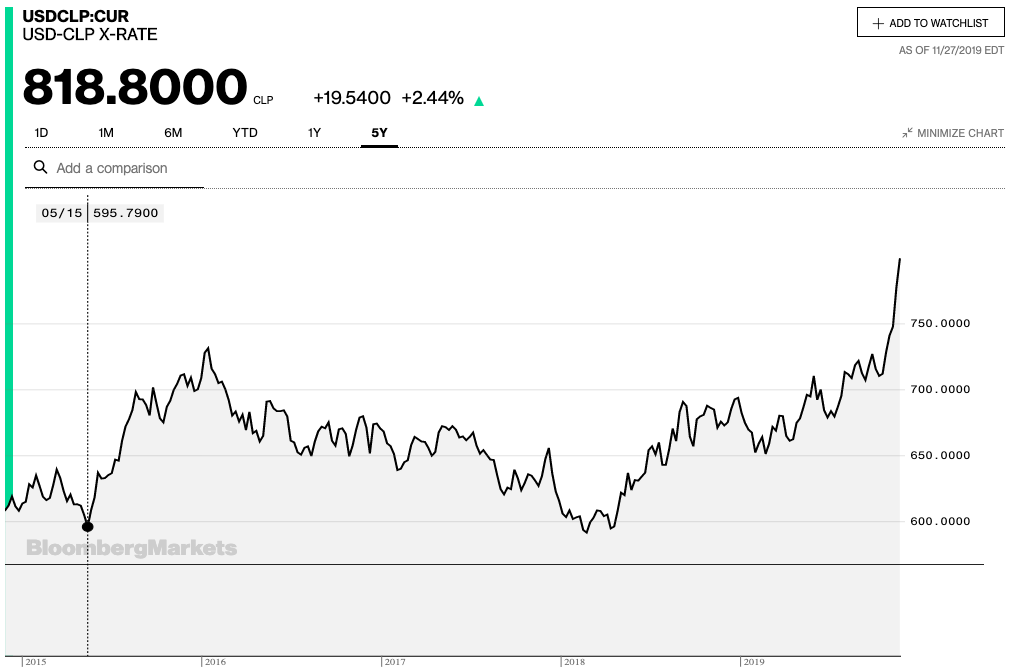1014x672 pixels.
Task: Click the USDCLP:CUR ticker title
Action: 76,16
